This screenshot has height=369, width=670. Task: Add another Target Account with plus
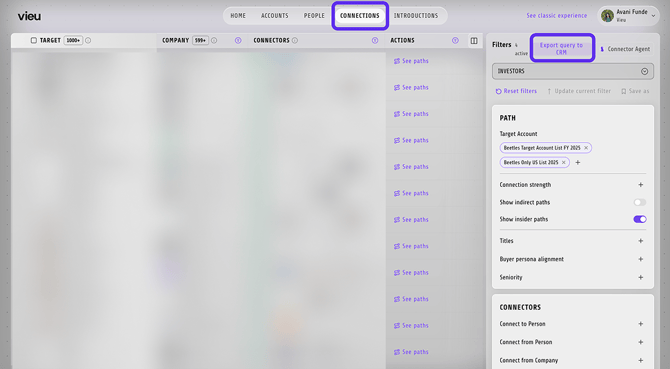[x=578, y=162]
